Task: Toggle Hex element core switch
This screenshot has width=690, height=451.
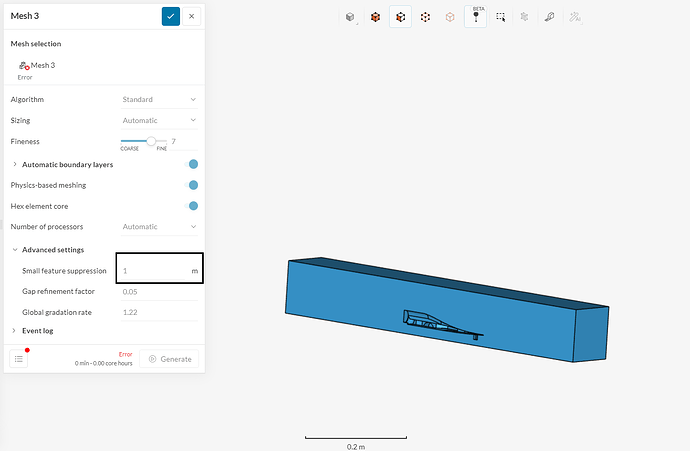Action: point(193,206)
